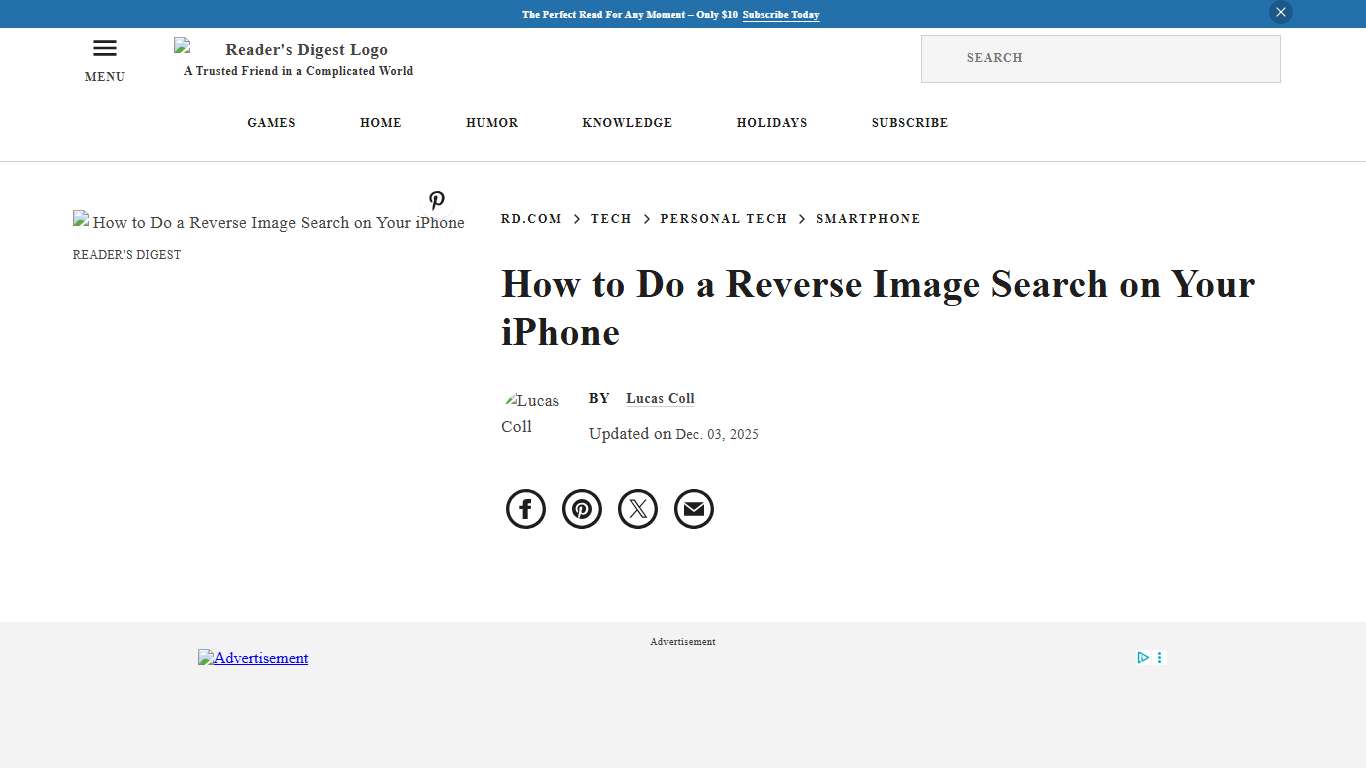Open the HUMOR section
Image resolution: width=1366 pixels, height=768 pixels.
pos(492,122)
